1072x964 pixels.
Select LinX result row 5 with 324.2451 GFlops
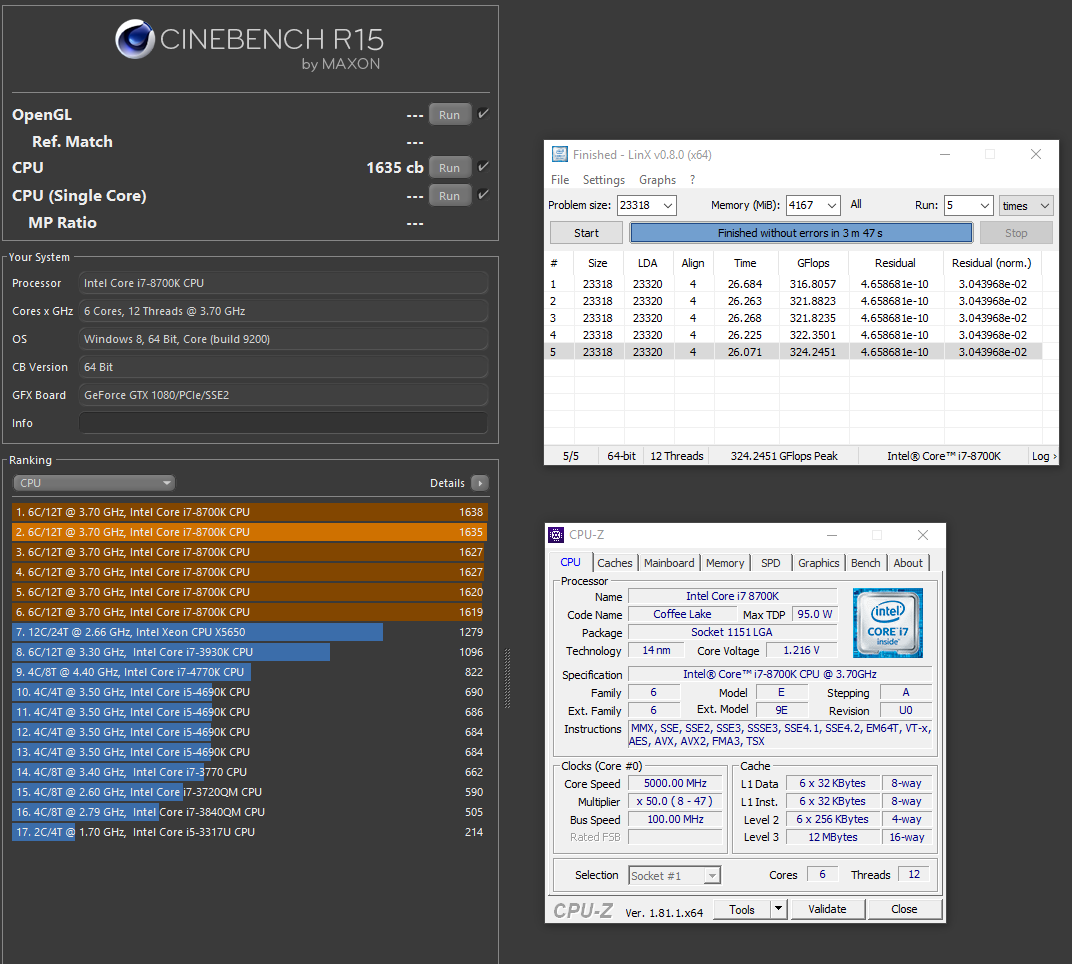tap(794, 352)
